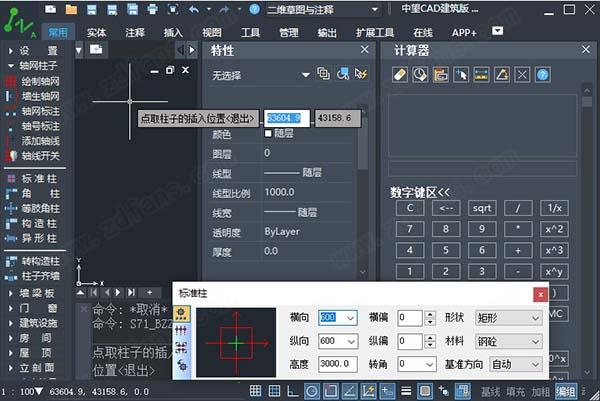Select 轴线开关 tool in left sidebar

click(x=33, y=156)
